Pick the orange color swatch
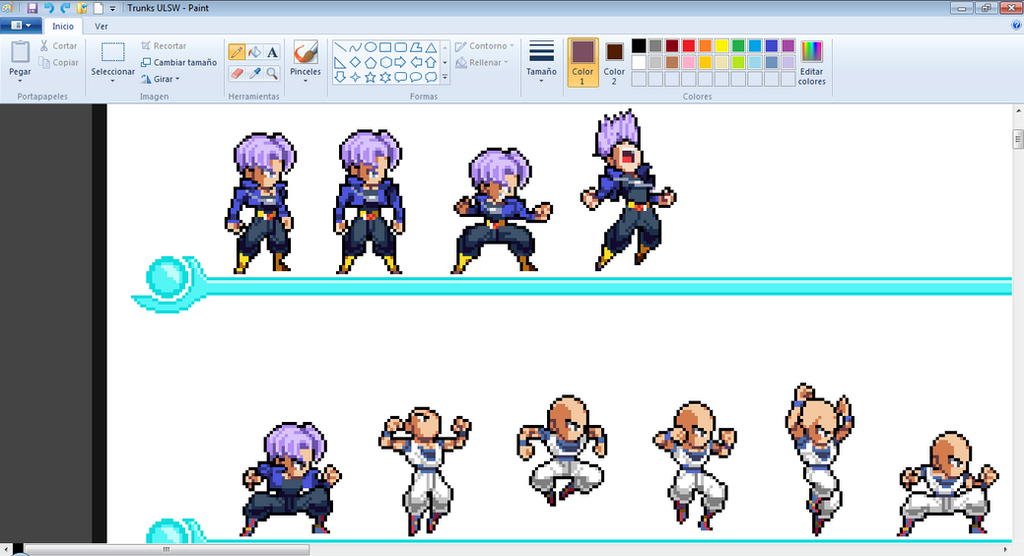 (705, 46)
